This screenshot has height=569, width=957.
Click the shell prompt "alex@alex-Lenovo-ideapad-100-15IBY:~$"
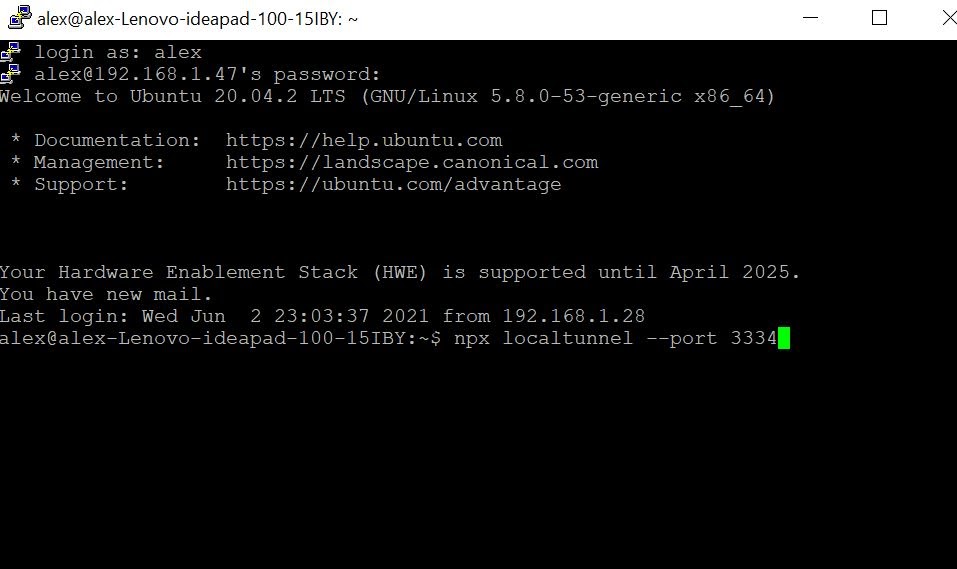(x=220, y=338)
